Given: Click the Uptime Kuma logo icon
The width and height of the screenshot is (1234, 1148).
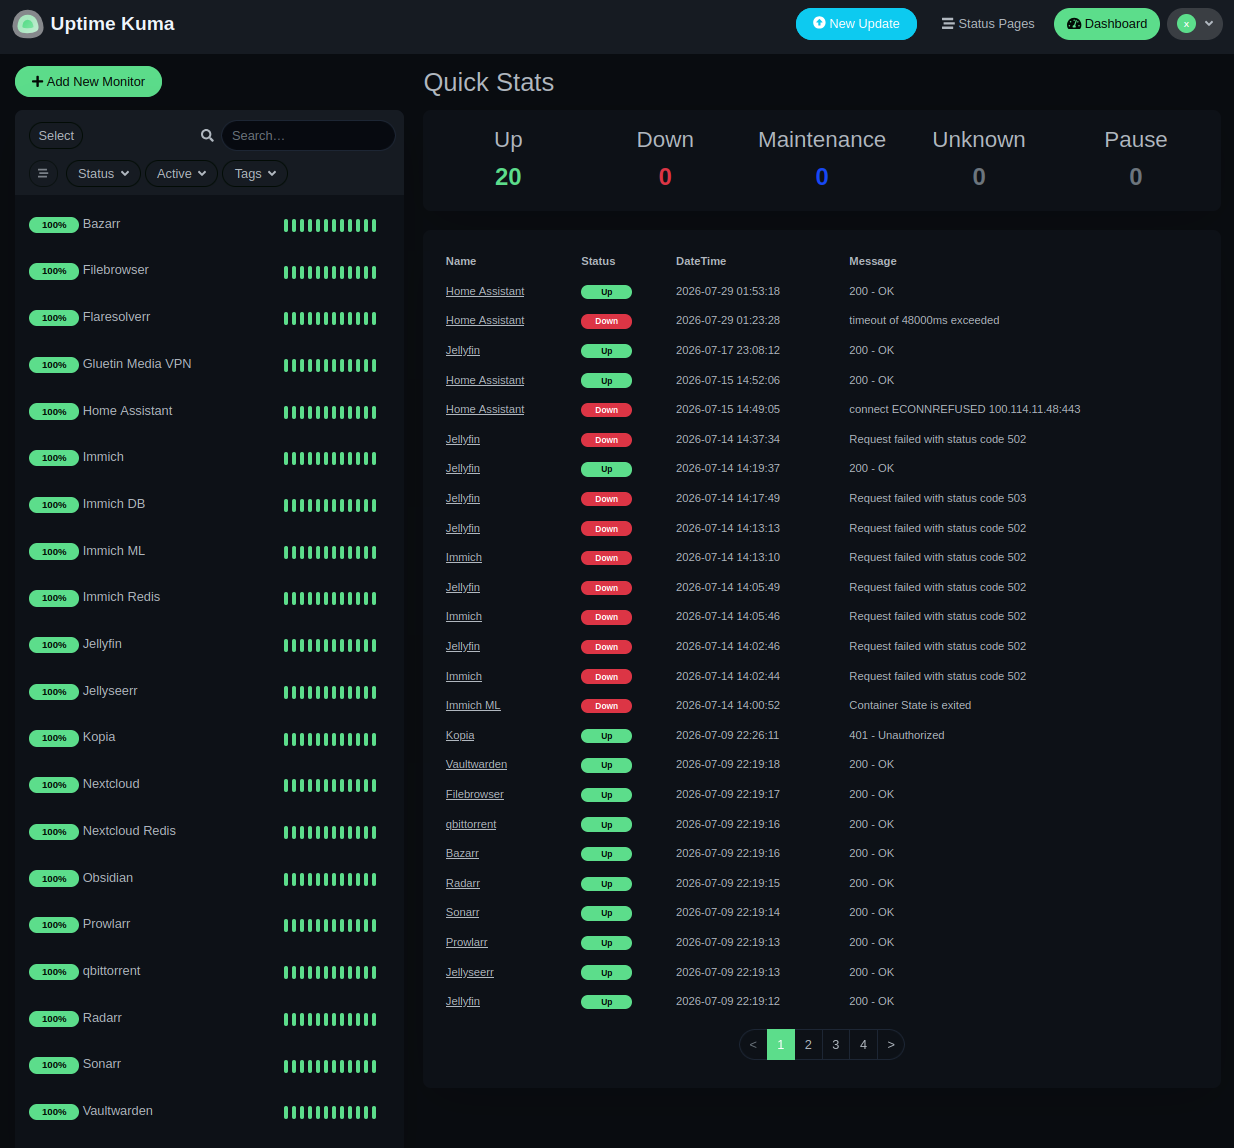Looking at the screenshot, I should point(28,24).
